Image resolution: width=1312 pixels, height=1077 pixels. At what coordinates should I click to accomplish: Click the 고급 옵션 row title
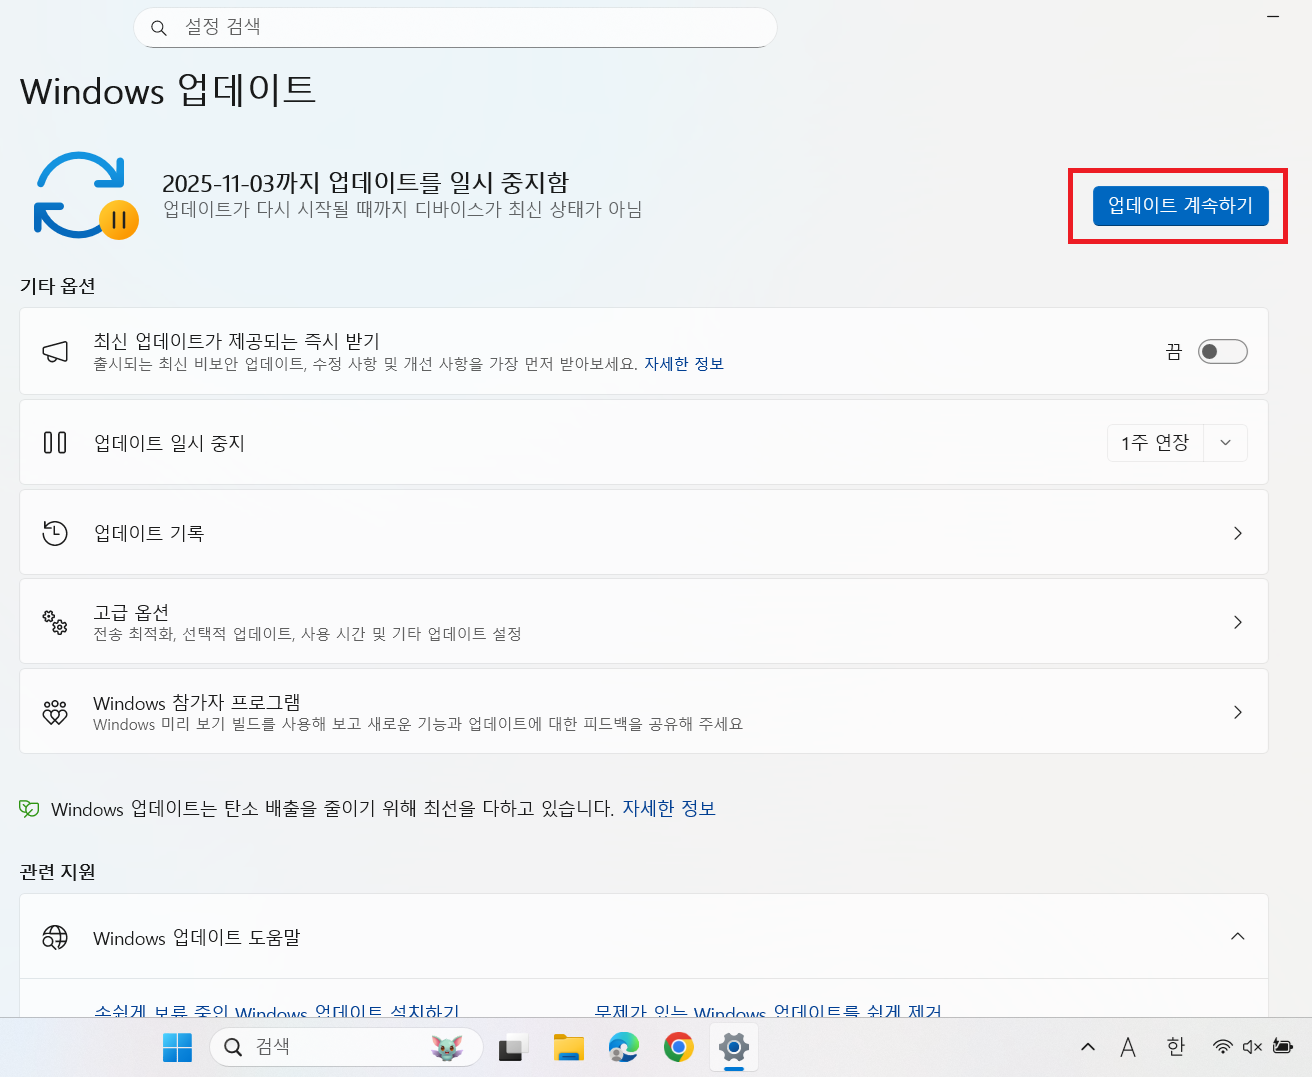tap(131, 612)
